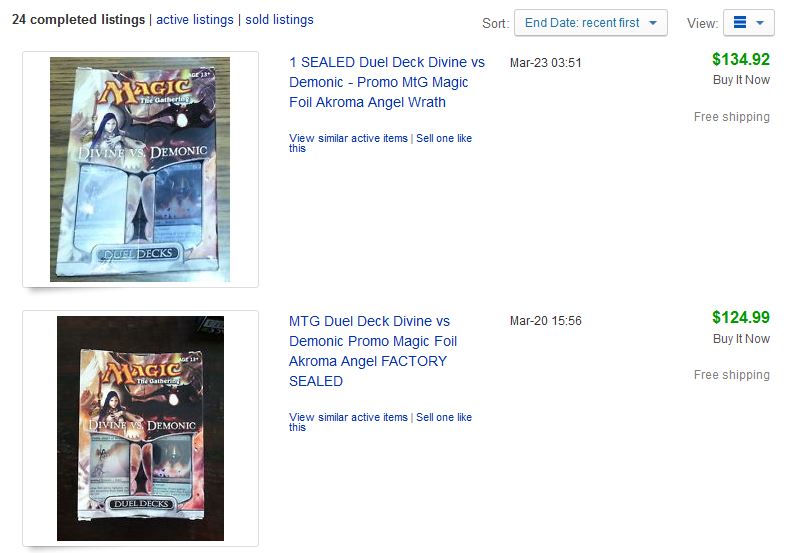Click the Mar-23 03:51 end date
Image resolution: width=793 pixels, height=553 pixels.
pos(546,63)
